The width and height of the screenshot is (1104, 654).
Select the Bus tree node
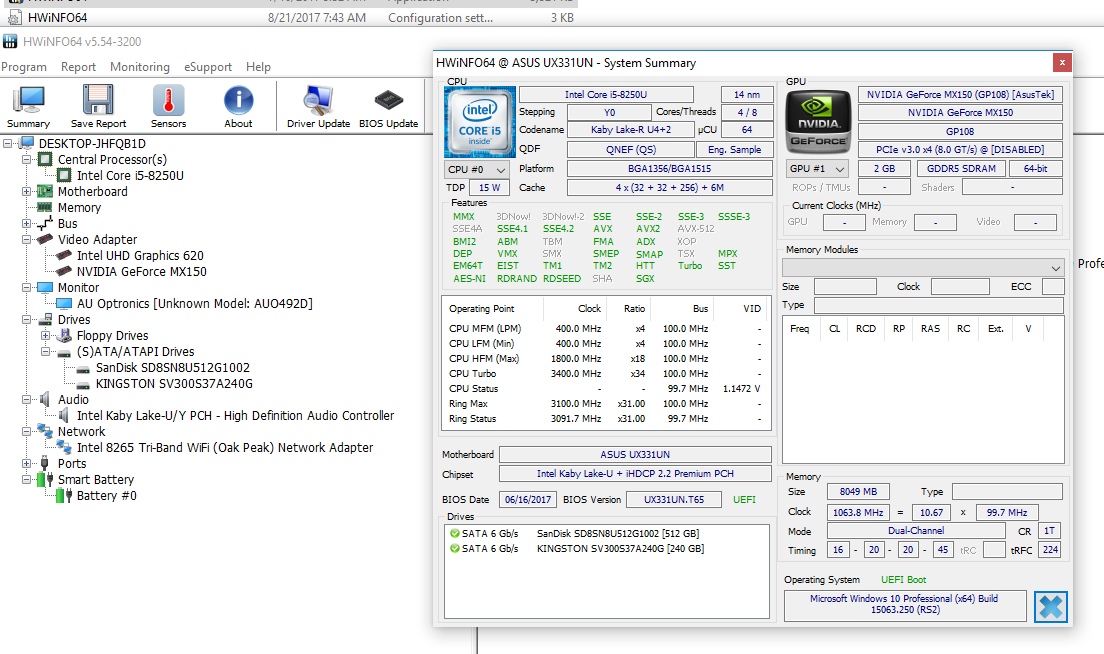(67, 224)
